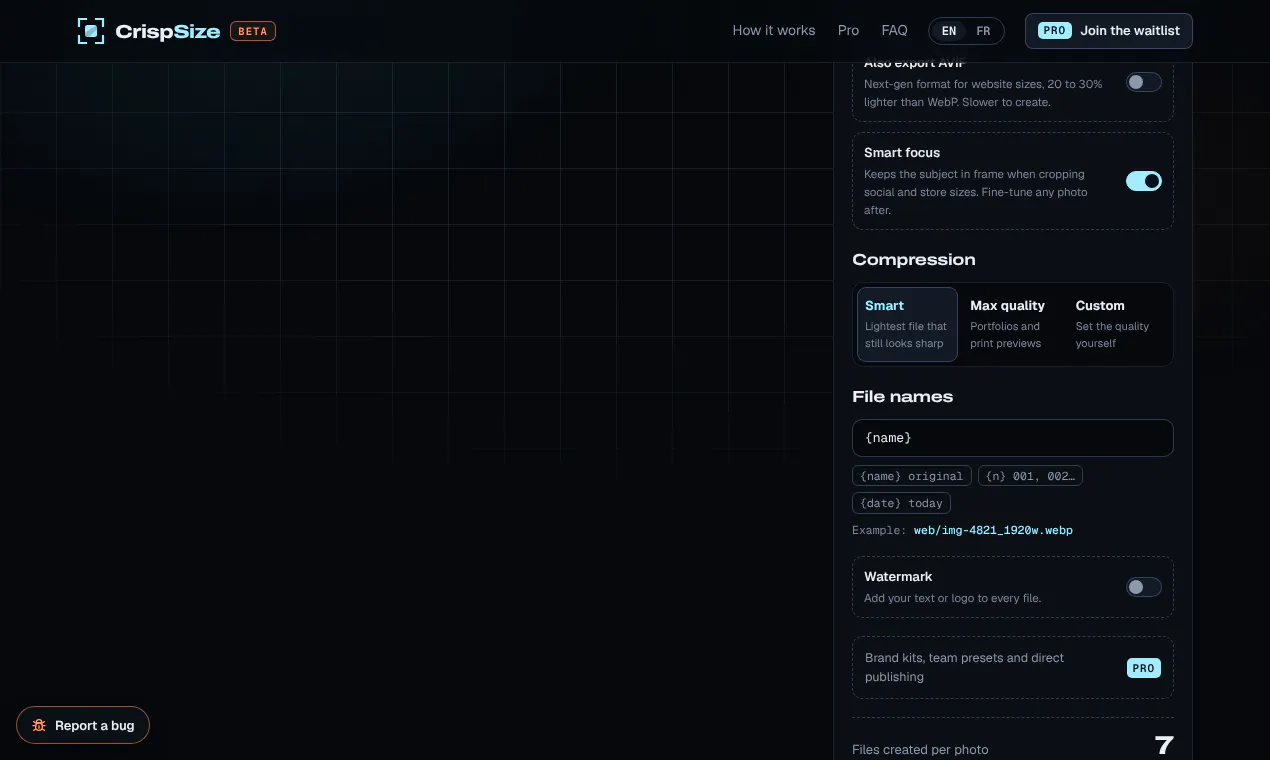Focus the File names input field
The width and height of the screenshot is (1270, 760).
tap(1012, 438)
